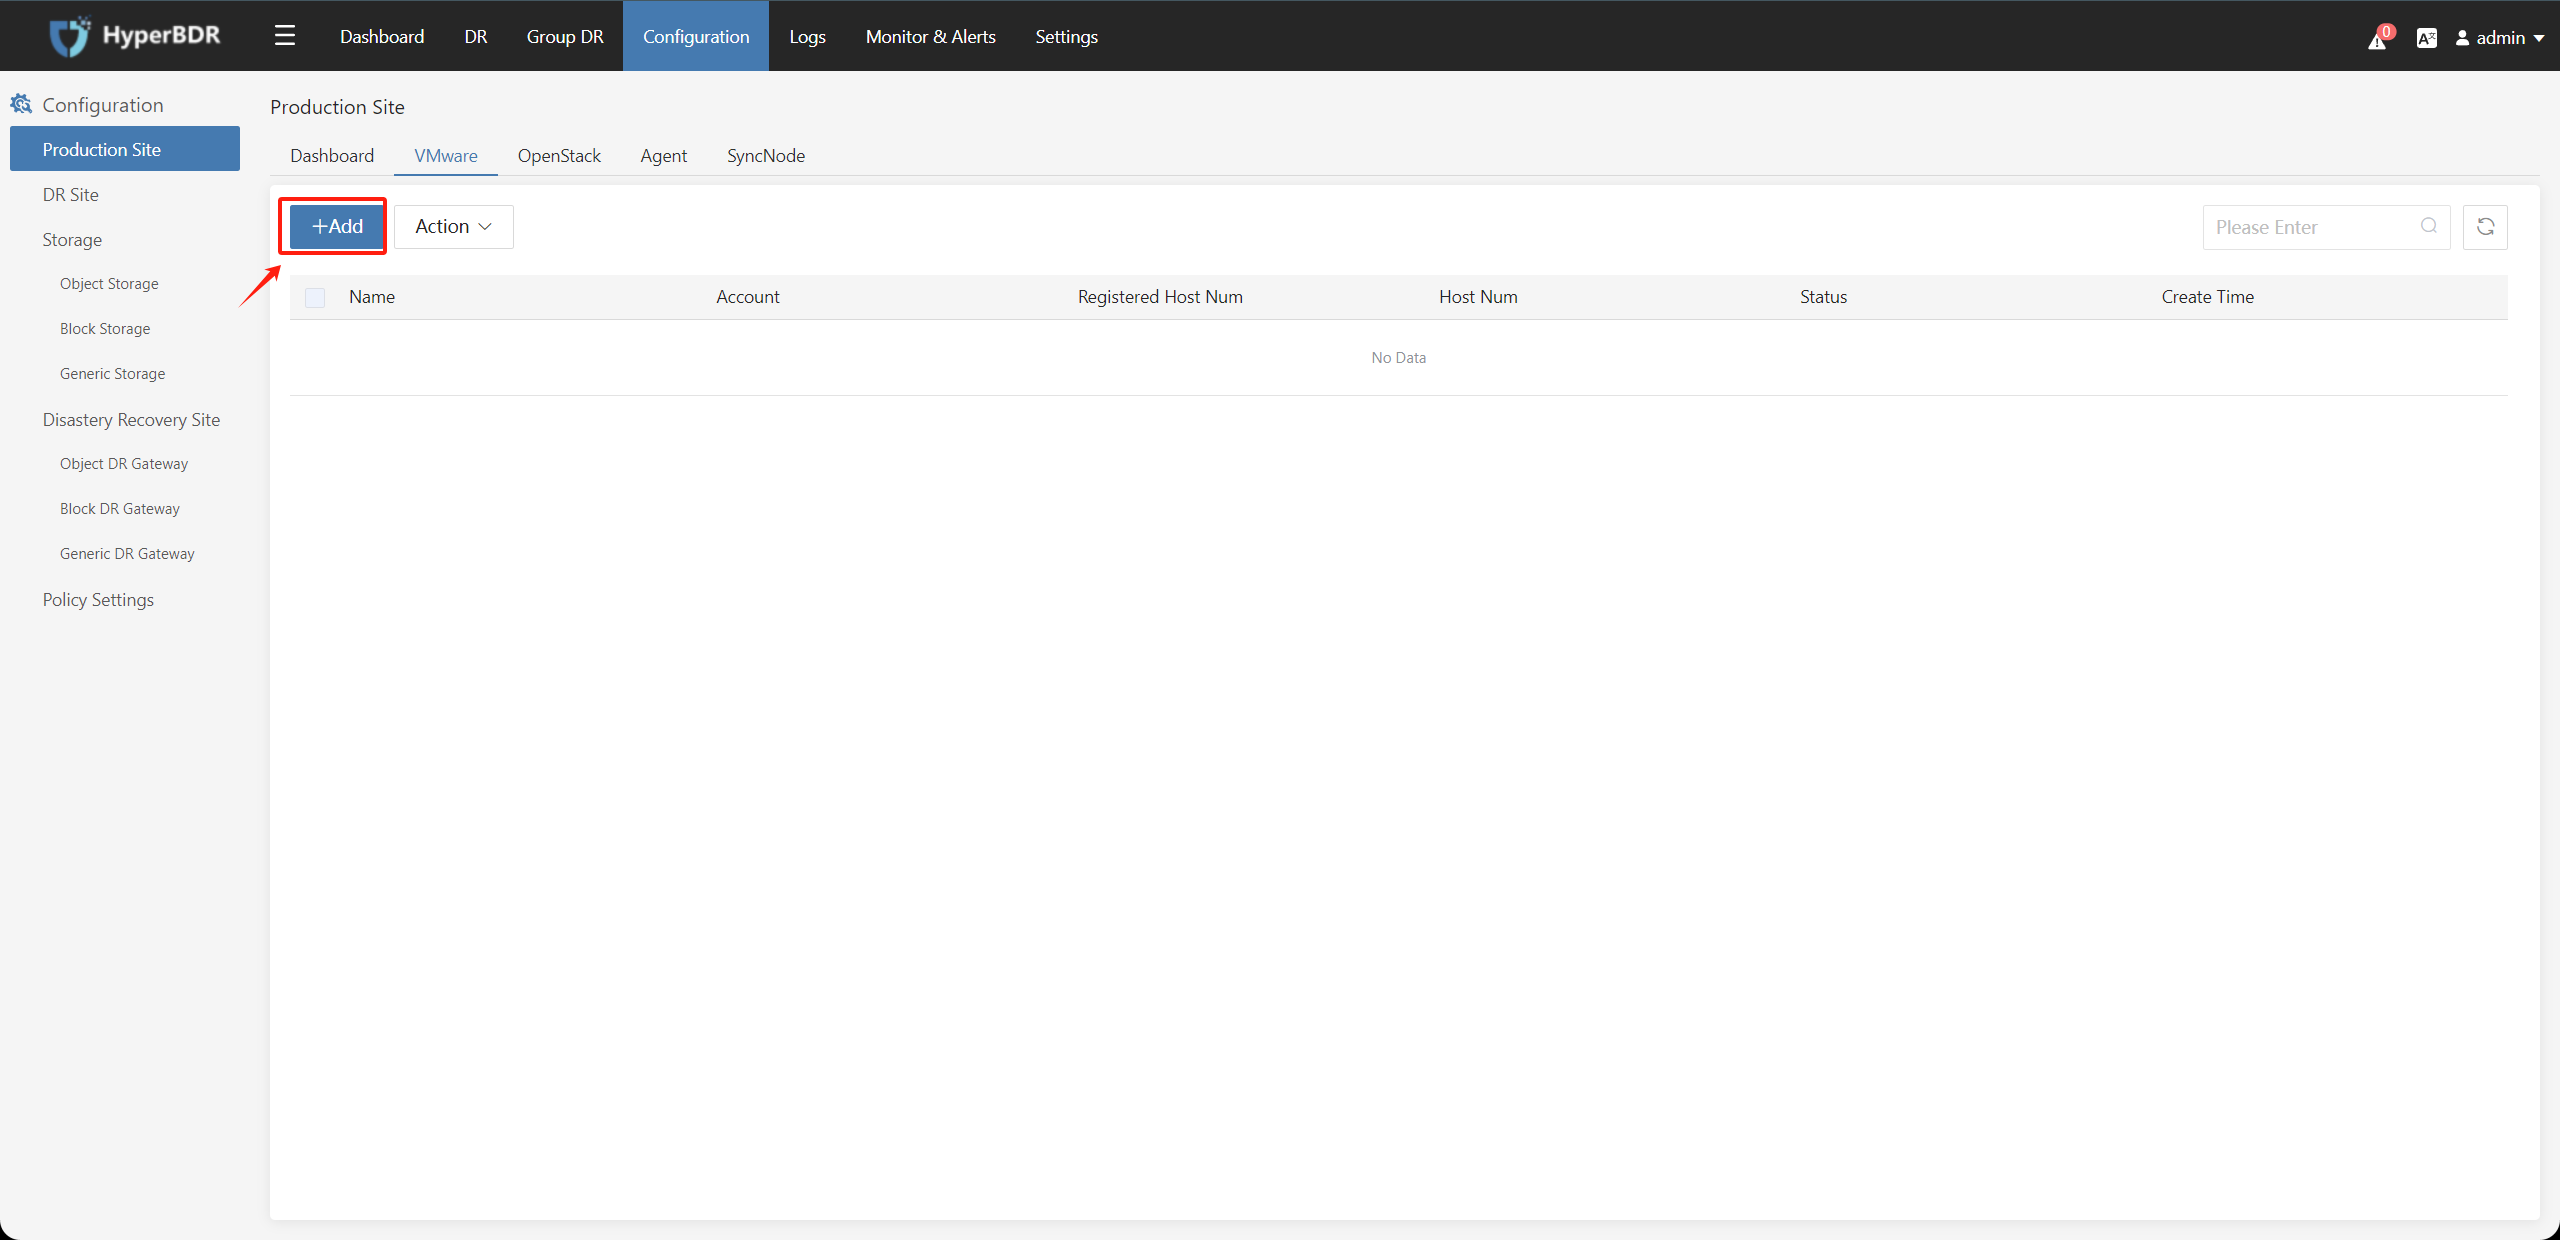Expand Storage section in sidebar
This screenshot has height=1240, width=2560.
(x=72, y=238)
